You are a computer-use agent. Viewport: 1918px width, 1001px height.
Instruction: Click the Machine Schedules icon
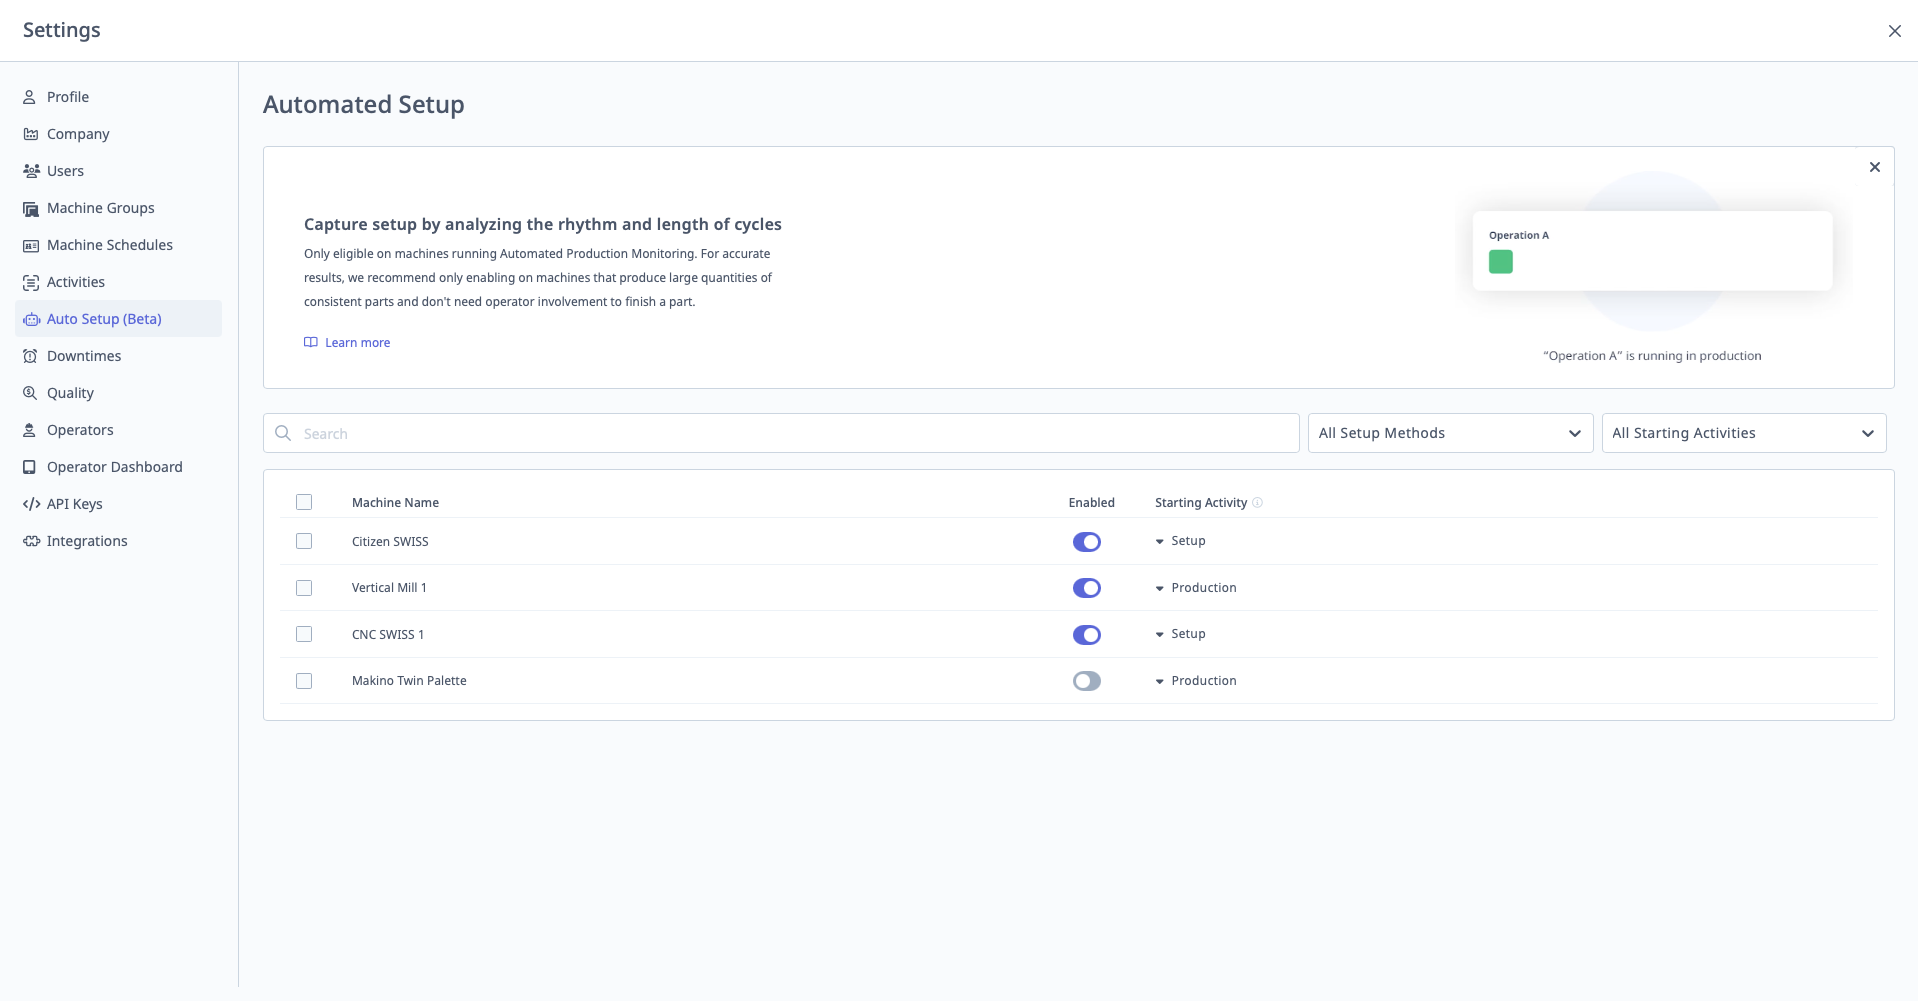(x=29, y=245)
